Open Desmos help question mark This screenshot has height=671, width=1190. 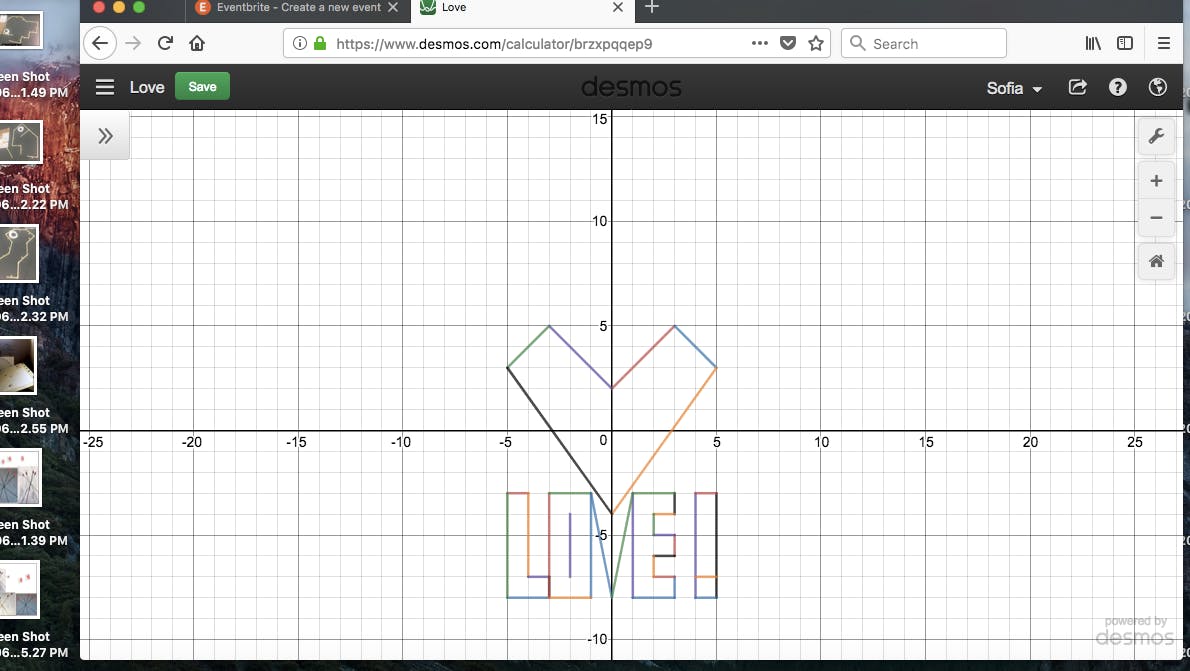pyautogui.click(x=1117, y=87)
